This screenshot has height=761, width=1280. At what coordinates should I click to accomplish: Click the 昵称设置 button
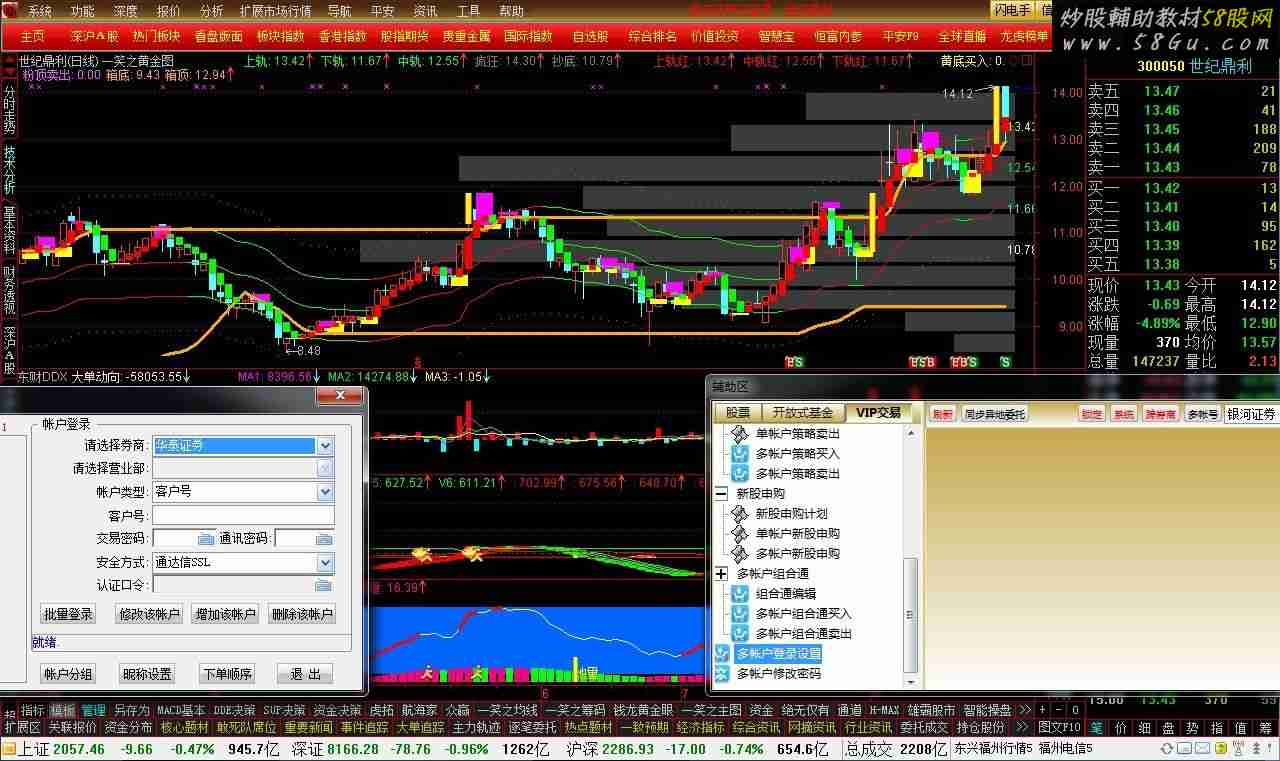click(146, 674)
